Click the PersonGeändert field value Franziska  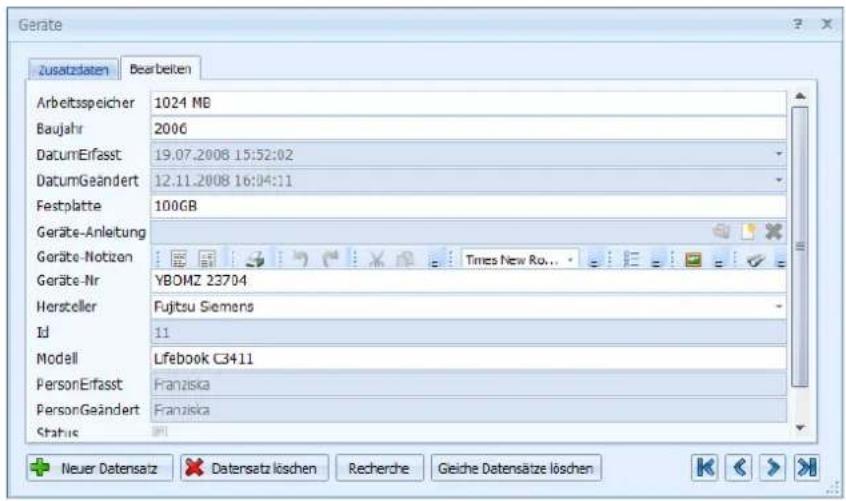coord(468,410)
